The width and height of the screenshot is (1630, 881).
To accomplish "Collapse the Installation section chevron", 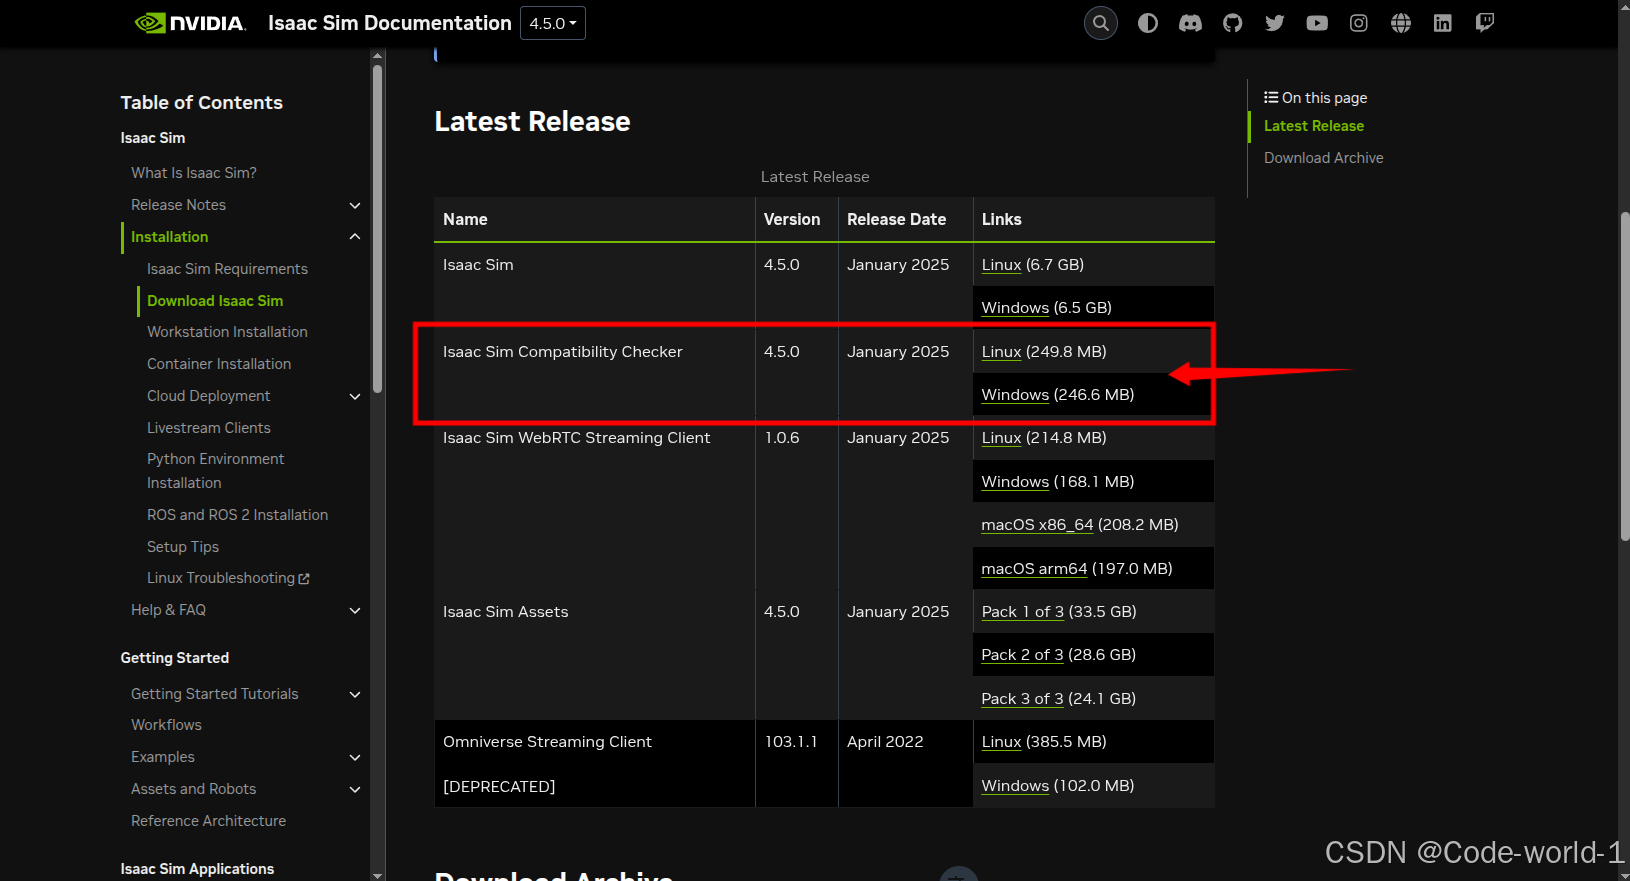I will click(x=355, y=237).
